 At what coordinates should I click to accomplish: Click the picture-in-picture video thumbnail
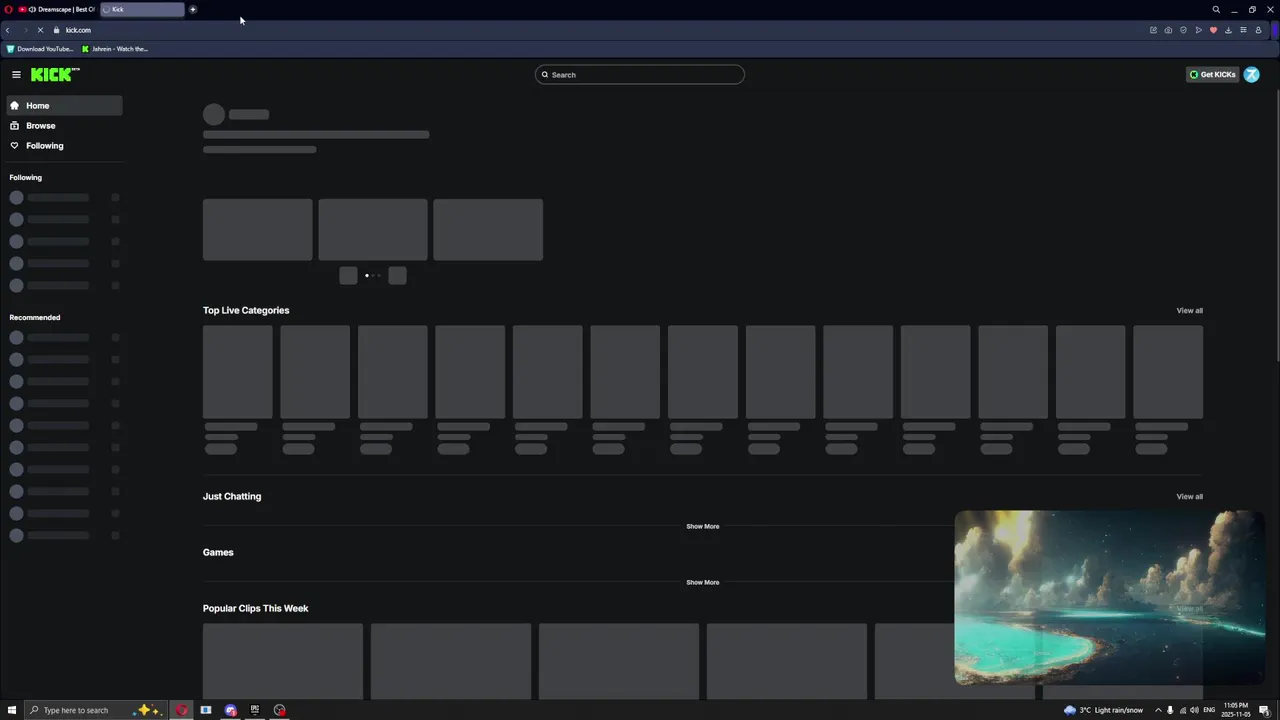1110,598
